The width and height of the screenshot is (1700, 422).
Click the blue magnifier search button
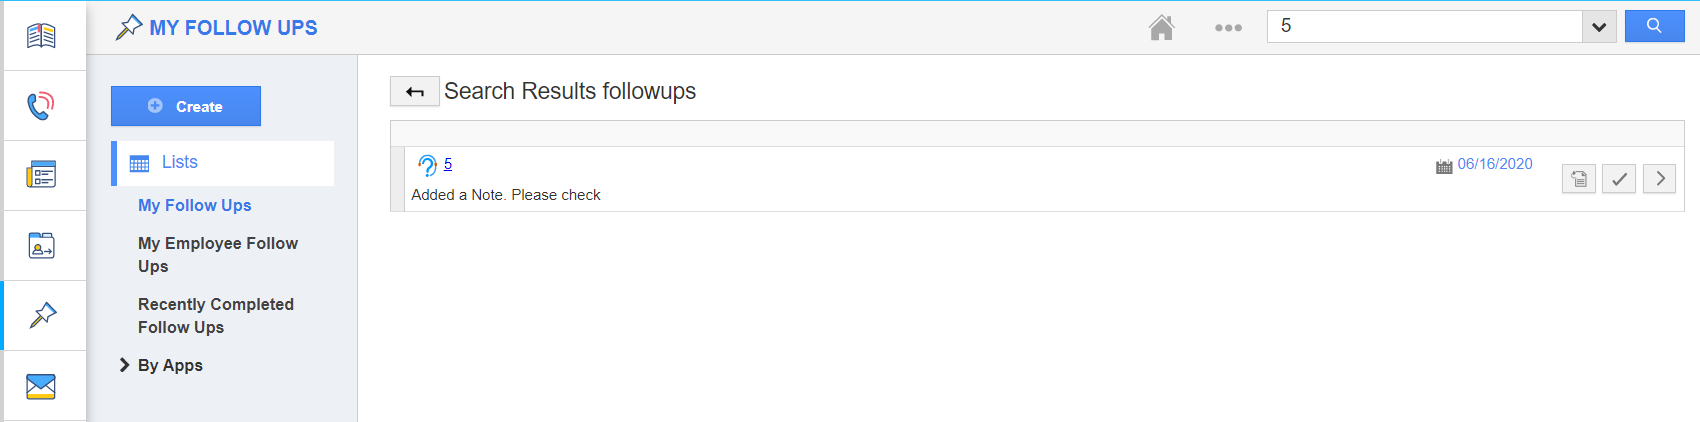pos(1654,26)
